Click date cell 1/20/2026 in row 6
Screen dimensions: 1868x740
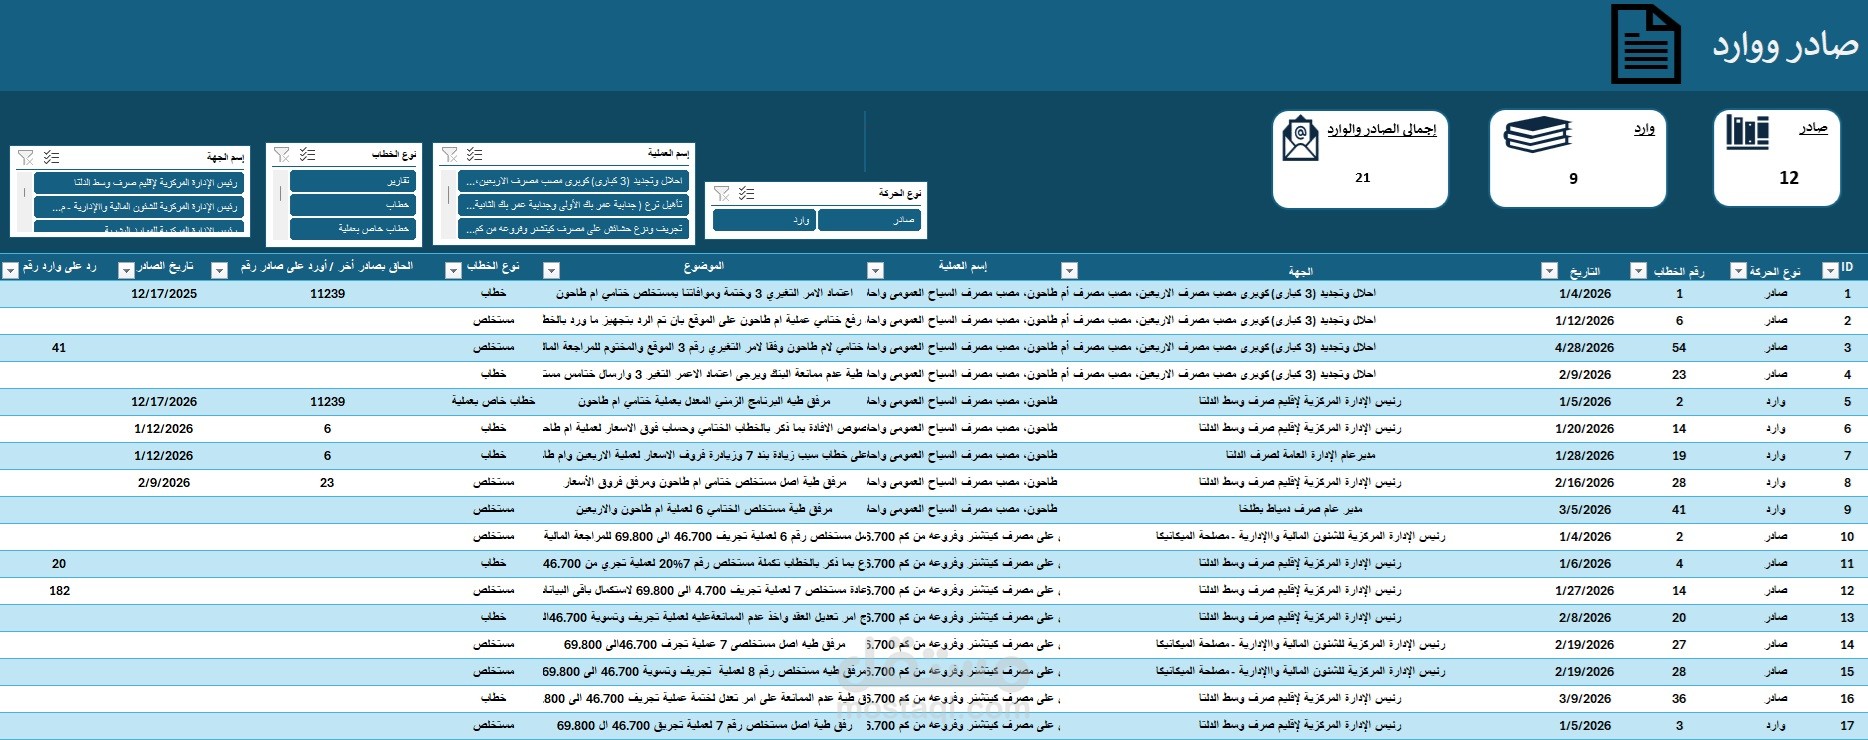coord(1584,429)
